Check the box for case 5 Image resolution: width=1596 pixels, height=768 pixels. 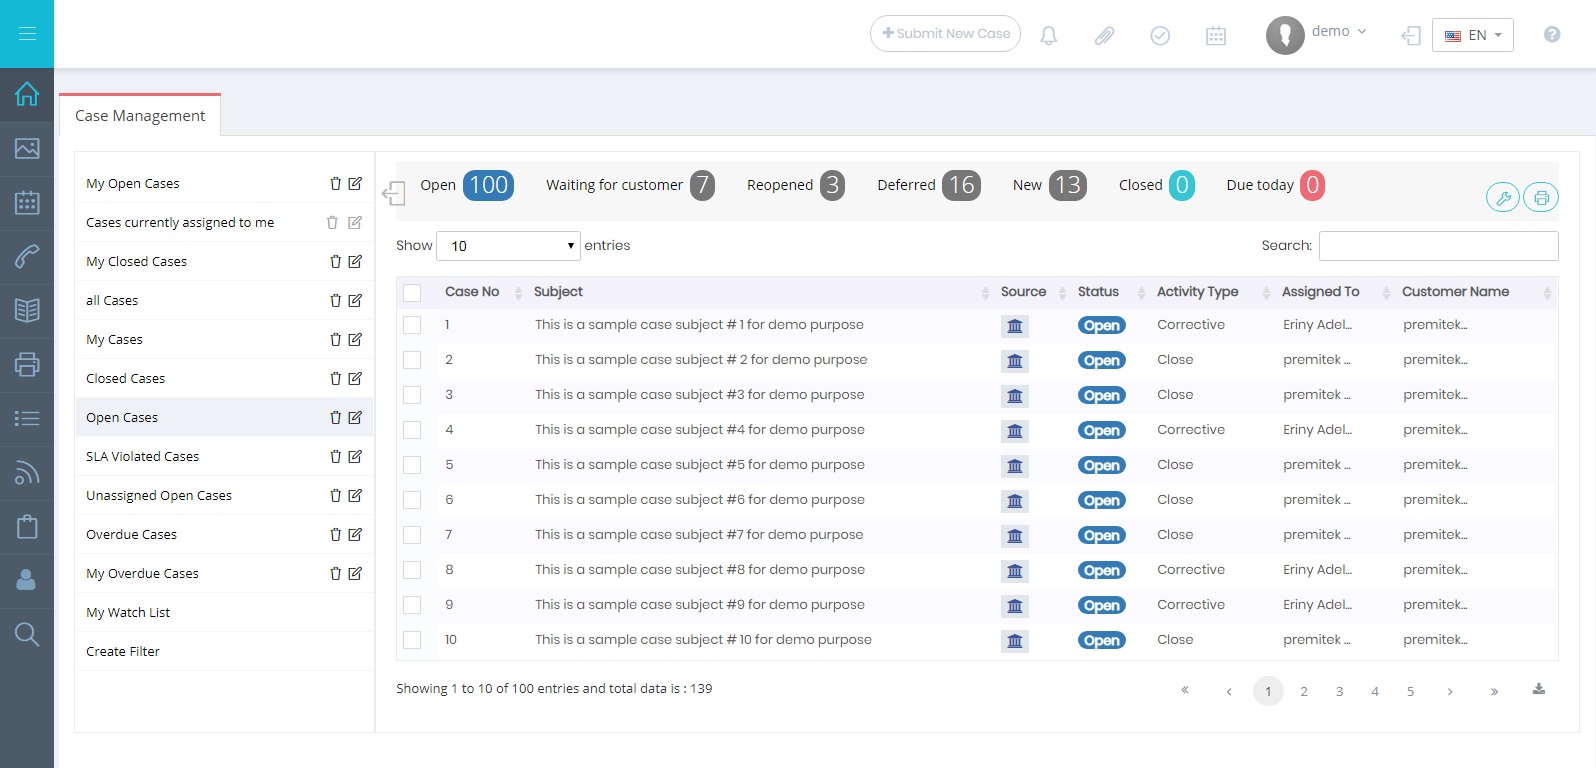(412, 465)
